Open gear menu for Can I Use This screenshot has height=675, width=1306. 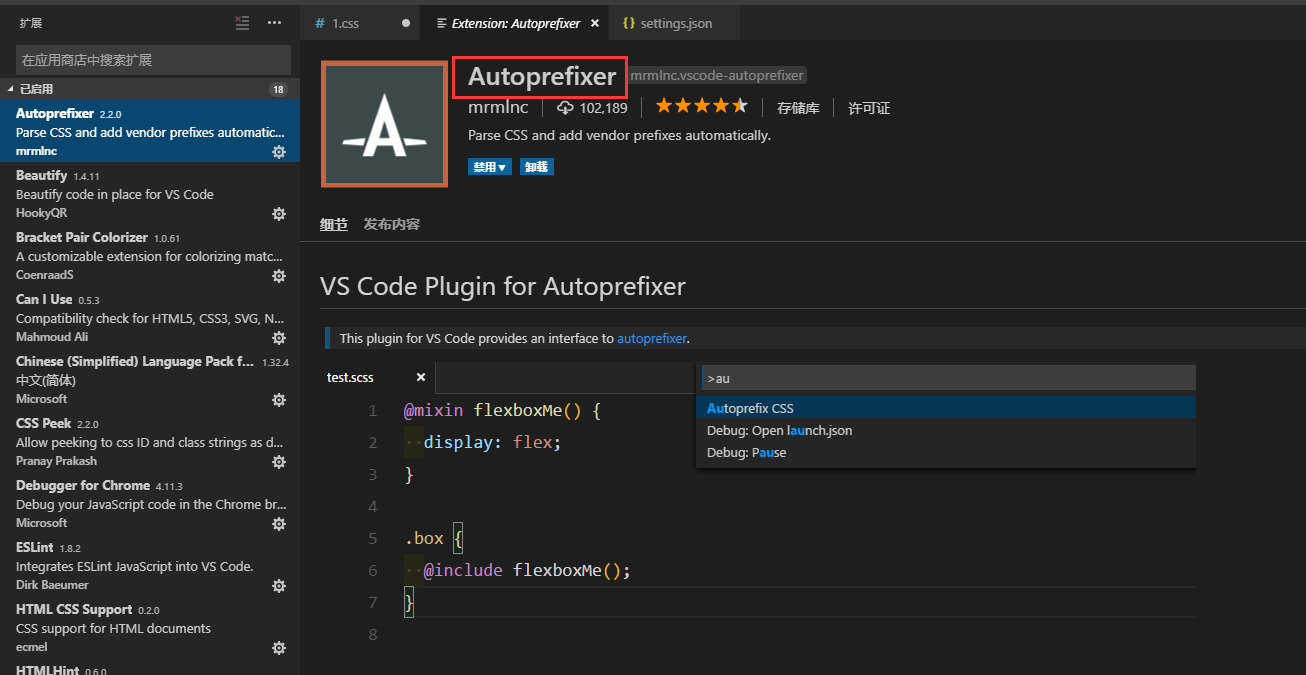pos(279,338)
